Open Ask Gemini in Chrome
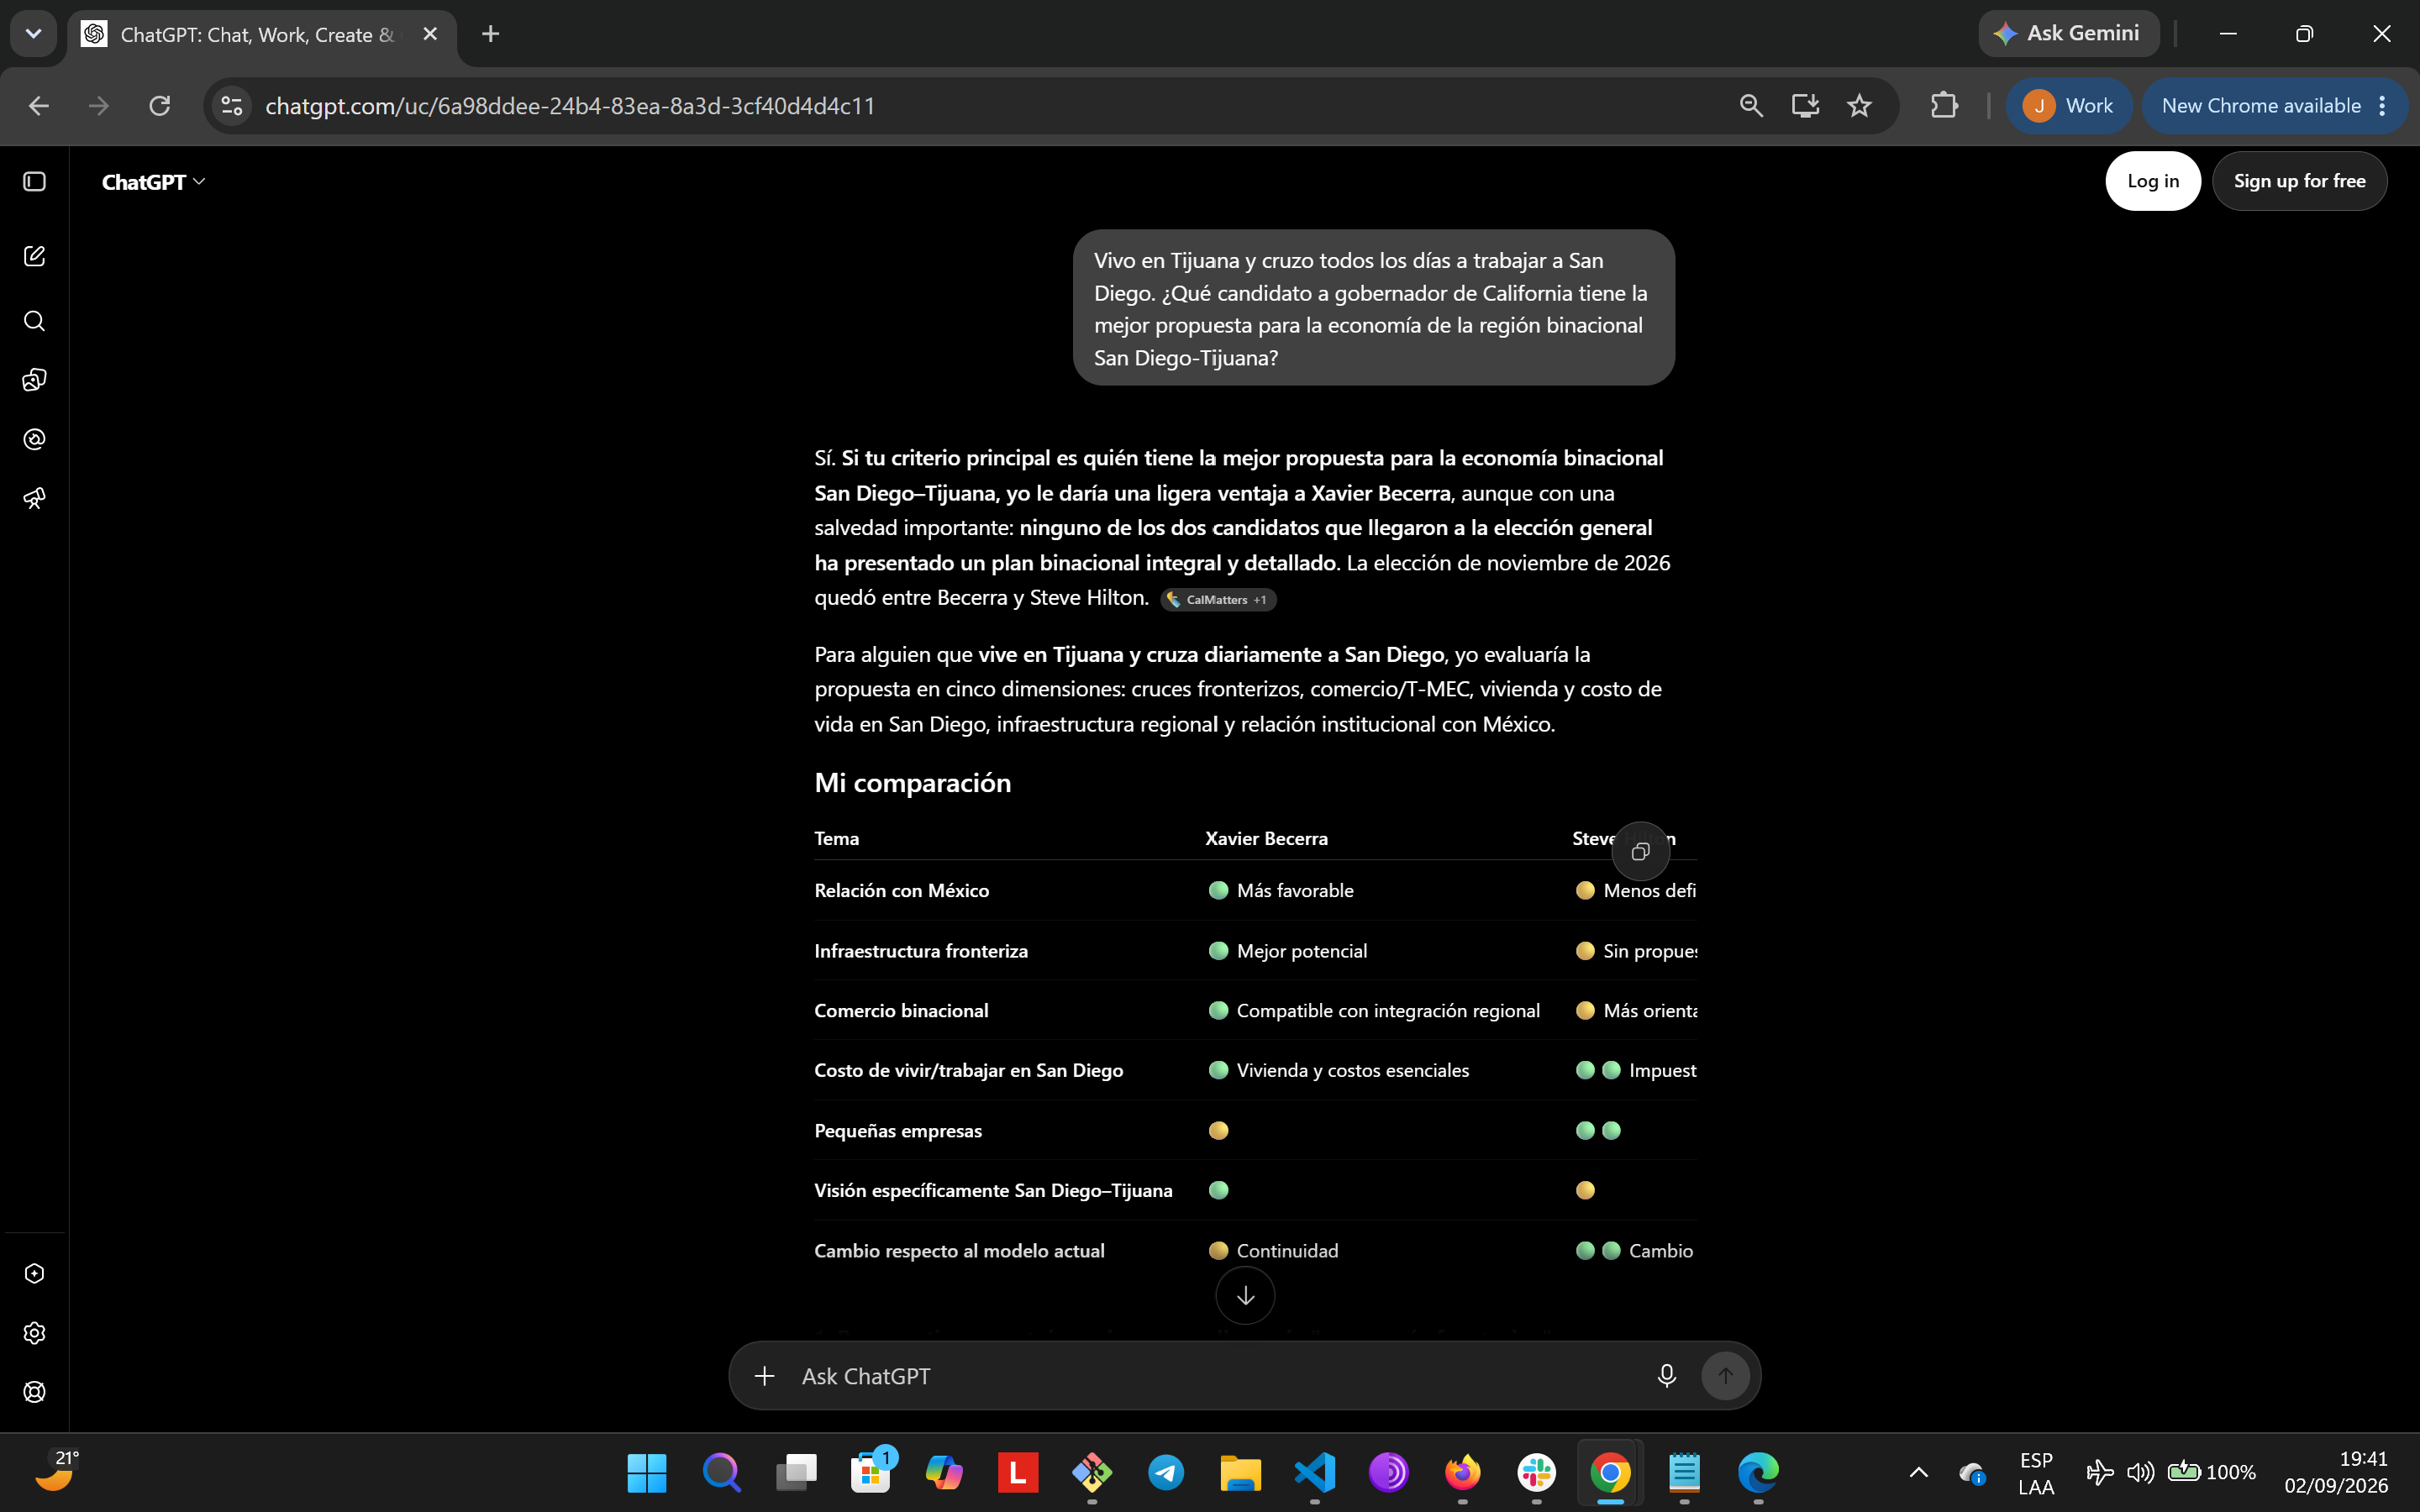This screenshot has width=2420, height=1512. click(2068, 34)
